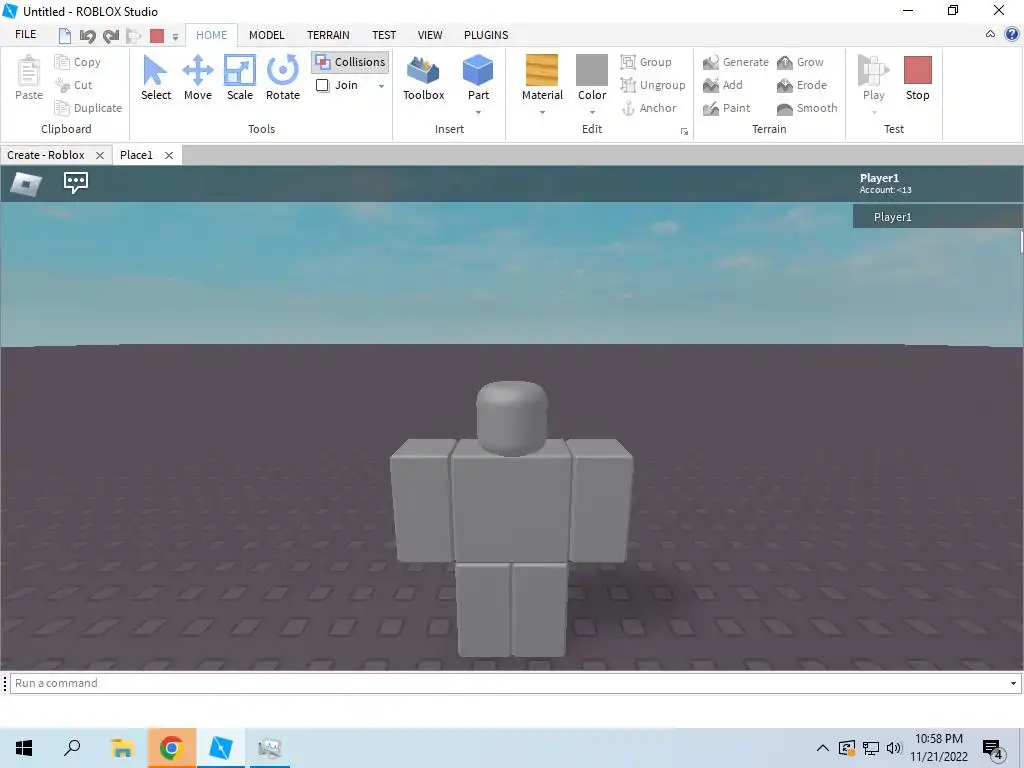Switch to the Create - Roblox document tab

pos(46,155)
